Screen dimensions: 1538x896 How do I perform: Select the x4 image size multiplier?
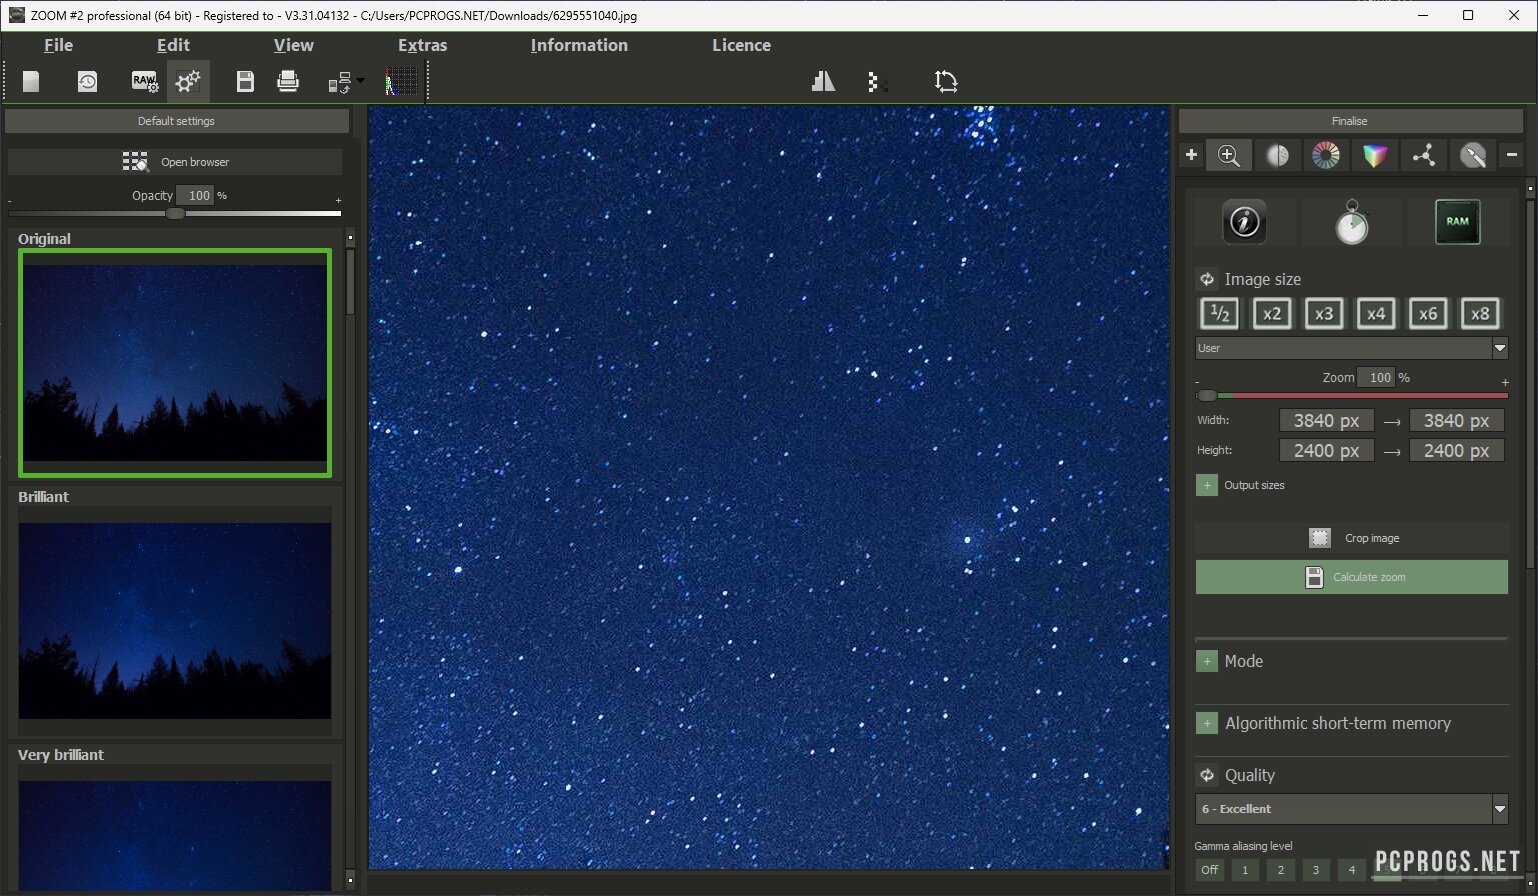(x=1375, y=314)
